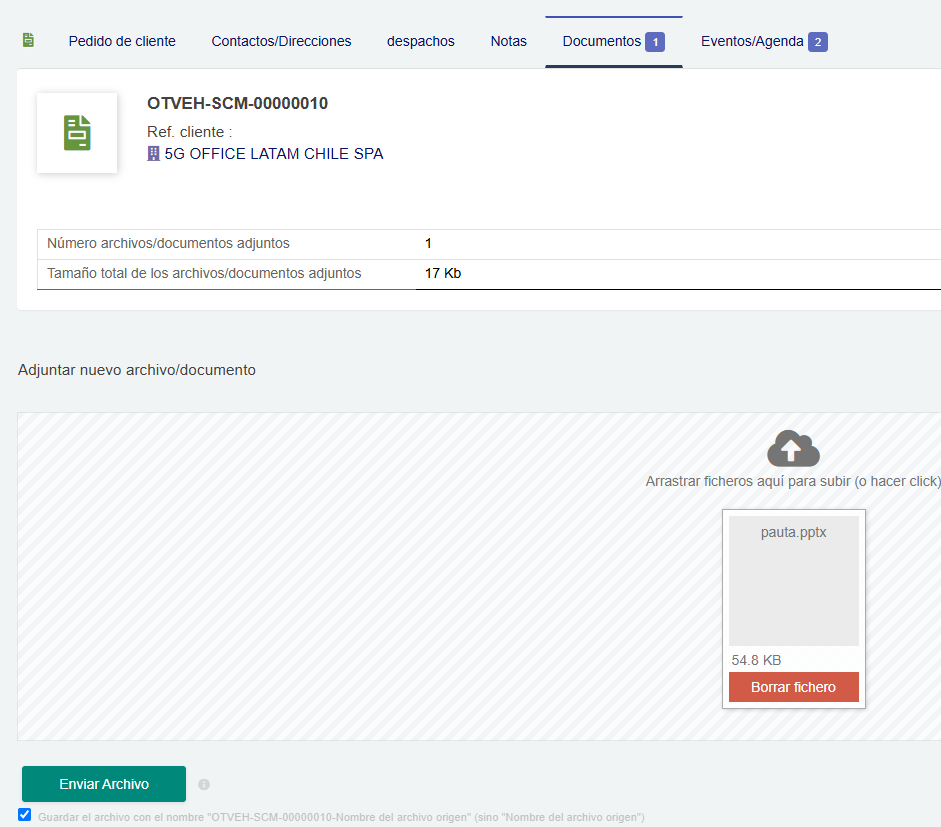The width and height of the screenshot is (941, 827).
Task: Click the order reference OTVEH-SCM-00000010 title
Action: [x=237, y=103]
